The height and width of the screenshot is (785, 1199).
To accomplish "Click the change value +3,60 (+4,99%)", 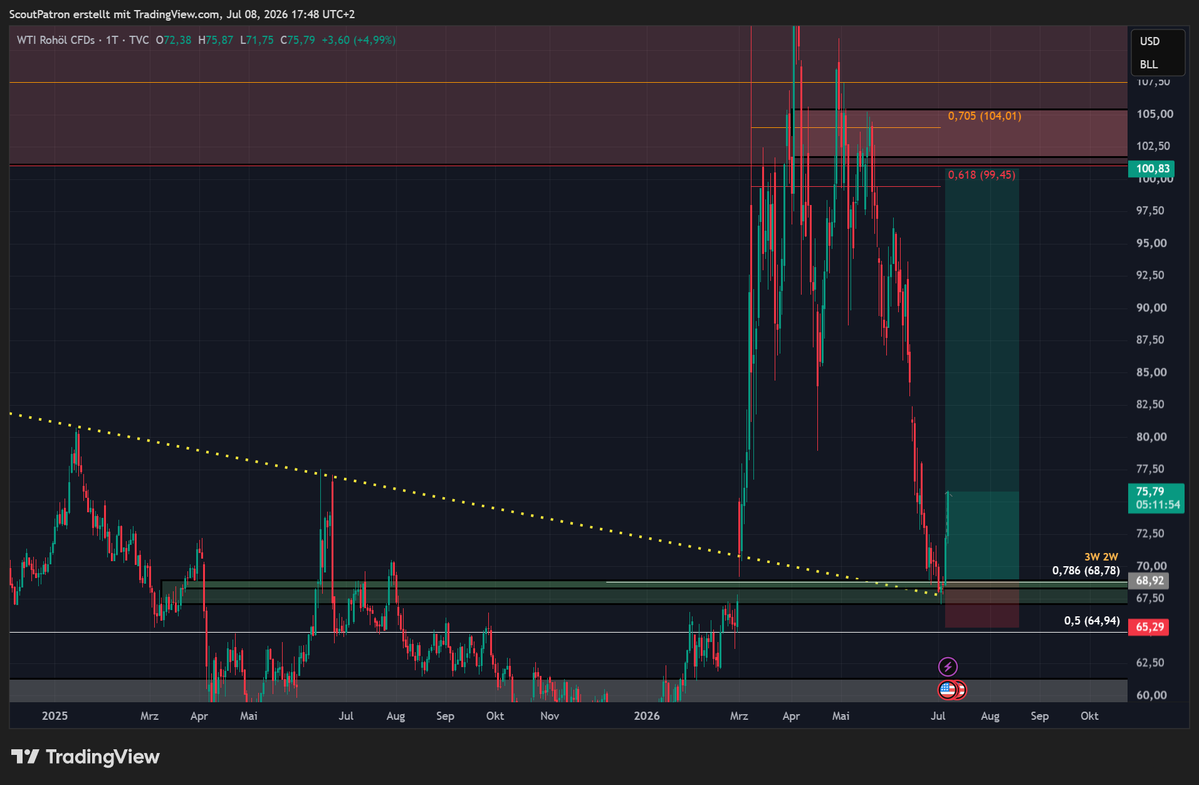I will (x=359, y=40).
